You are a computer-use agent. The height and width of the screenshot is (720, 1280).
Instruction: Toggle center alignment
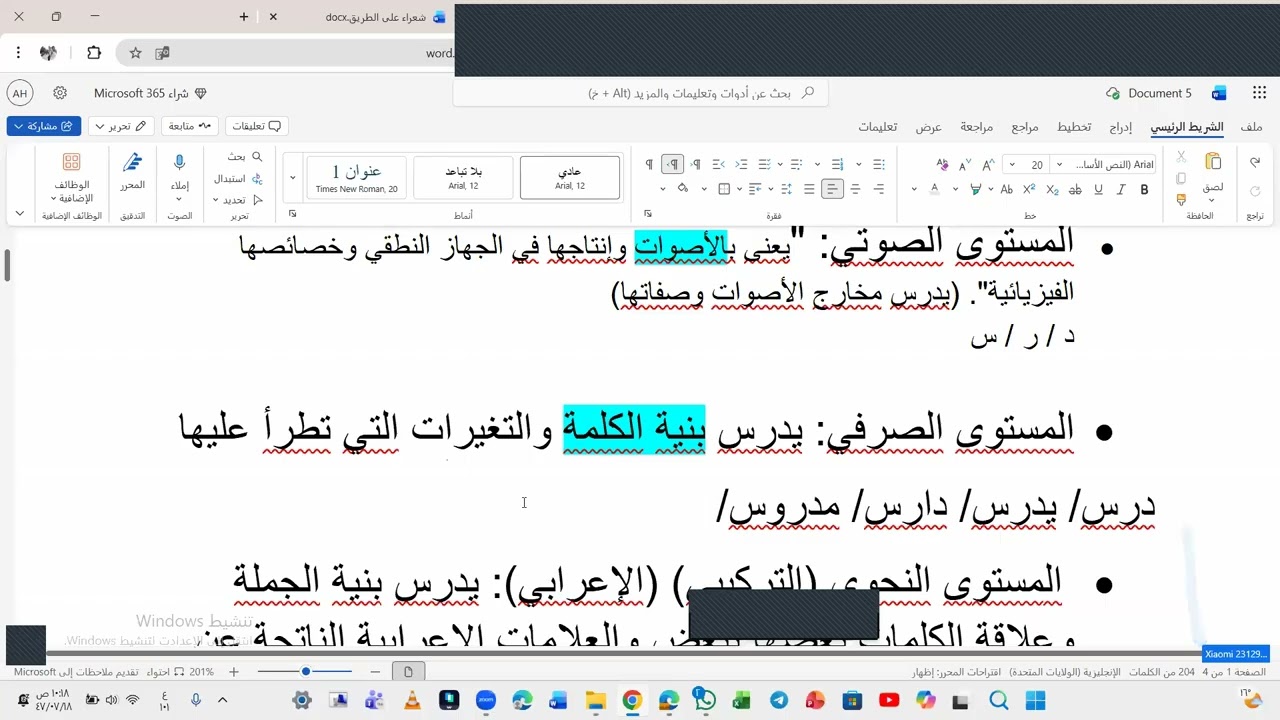click(x=855, y=189)
